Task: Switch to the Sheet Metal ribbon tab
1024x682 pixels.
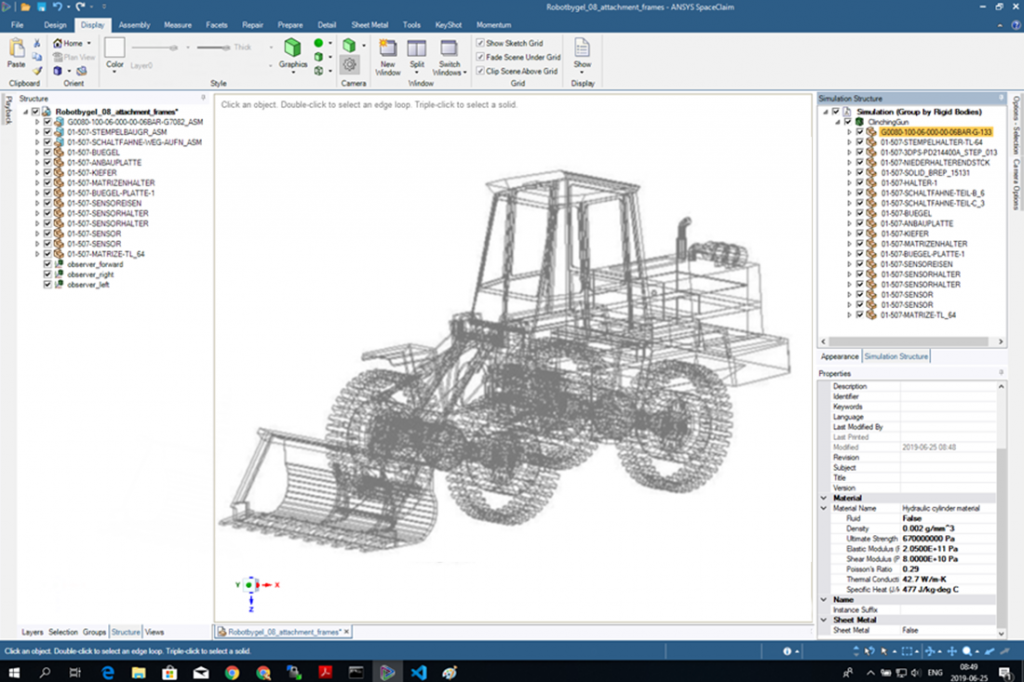Action: 370,25
